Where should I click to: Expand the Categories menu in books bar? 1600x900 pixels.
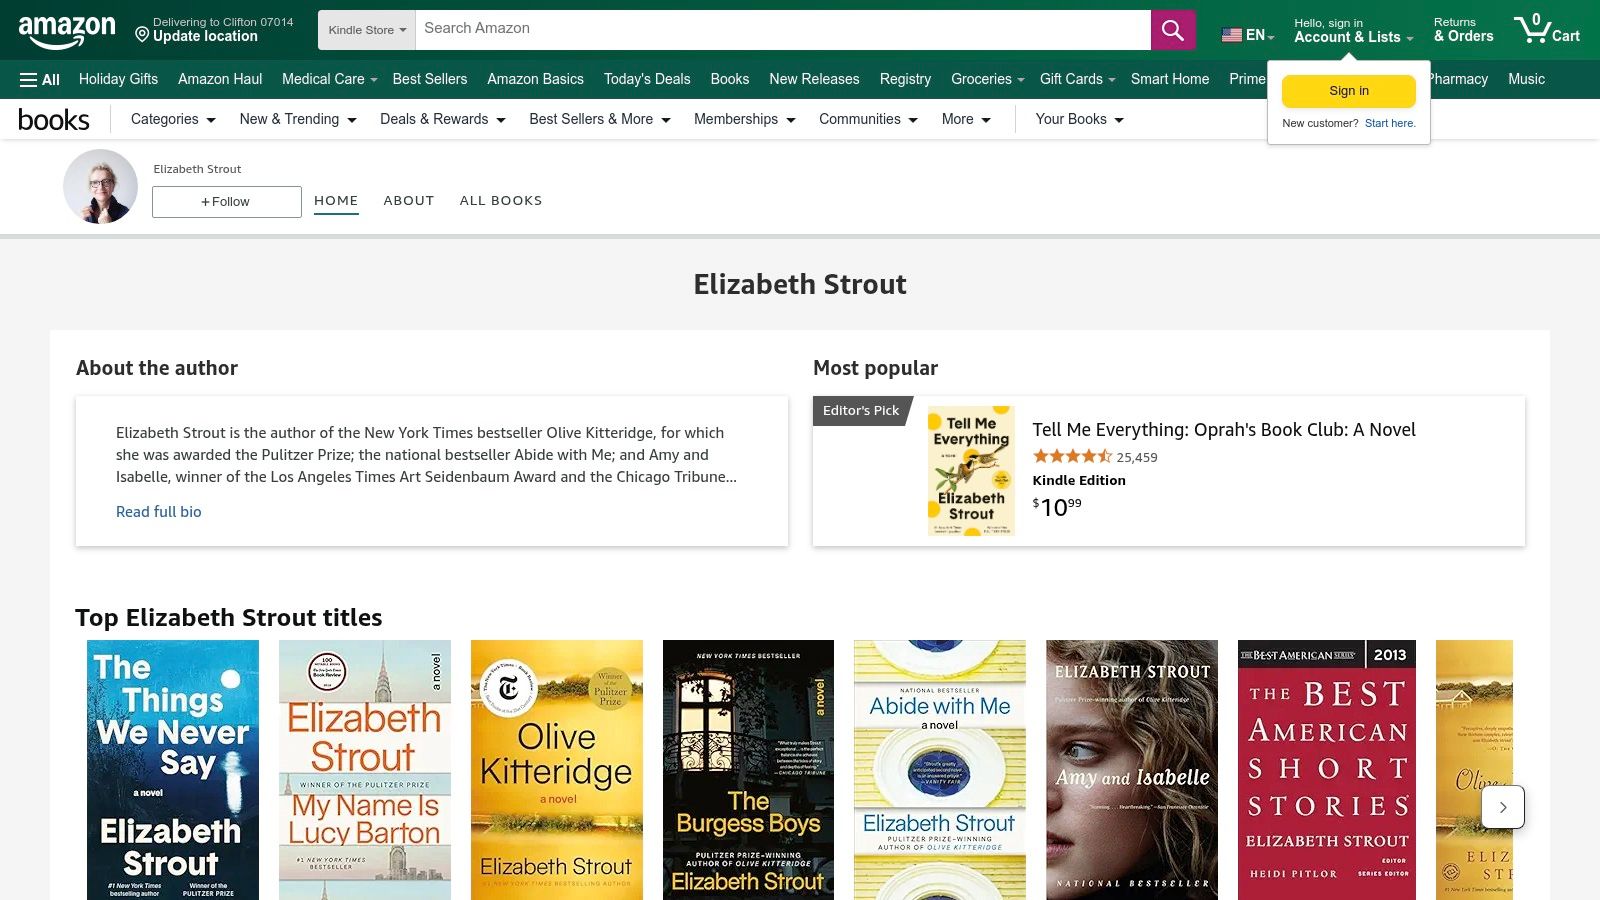pos(171,119)
